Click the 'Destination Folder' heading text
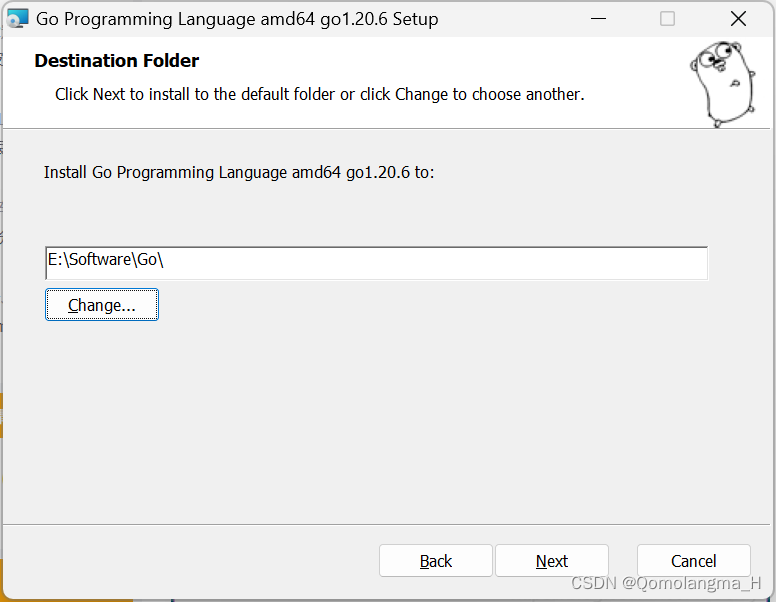The width and height of the screenshot is (776, 602). [117, 60]
